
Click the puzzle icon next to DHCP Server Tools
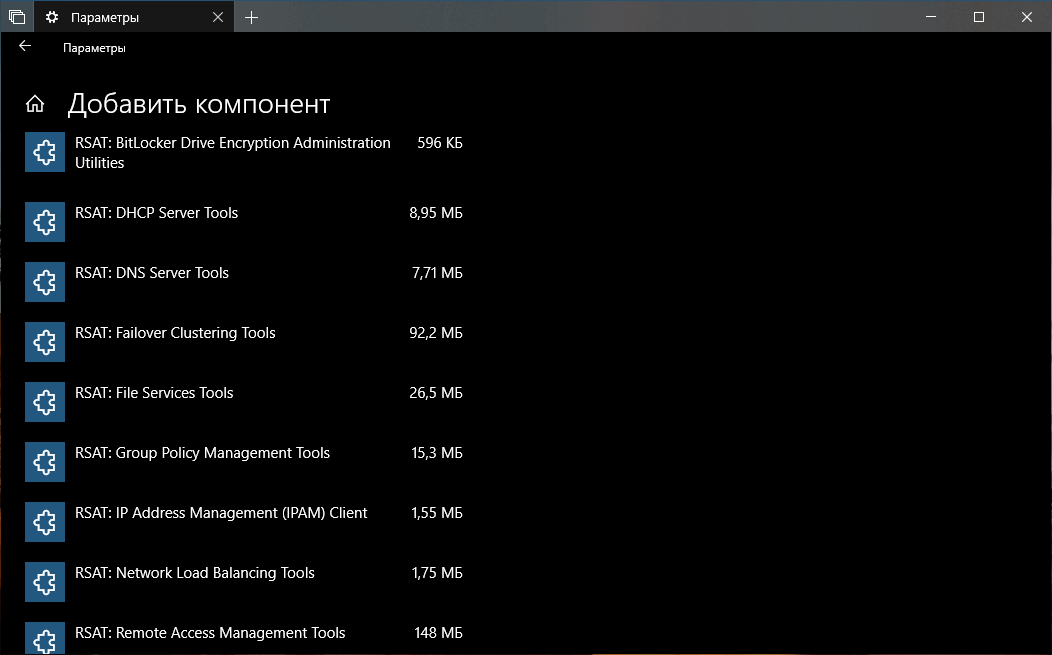45,222
